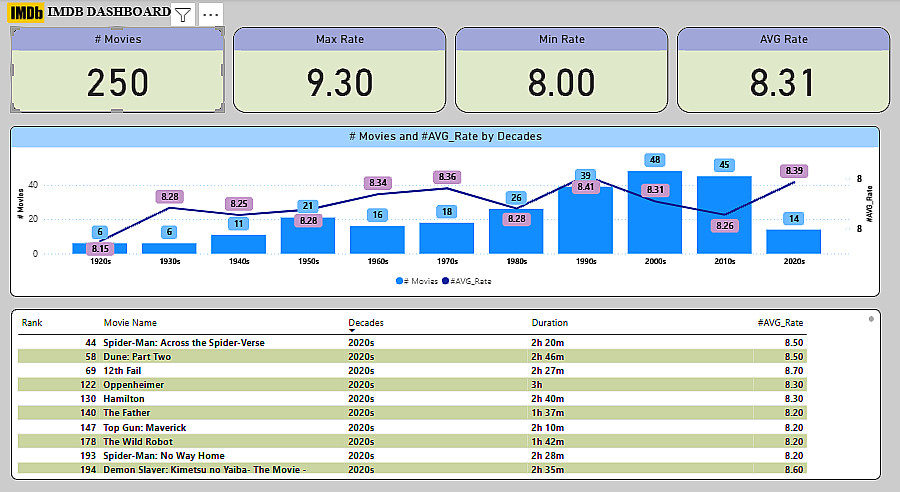The image size is (900, 492).
Task: Click the 48 movies data label
Action: [x=655, y=160]
